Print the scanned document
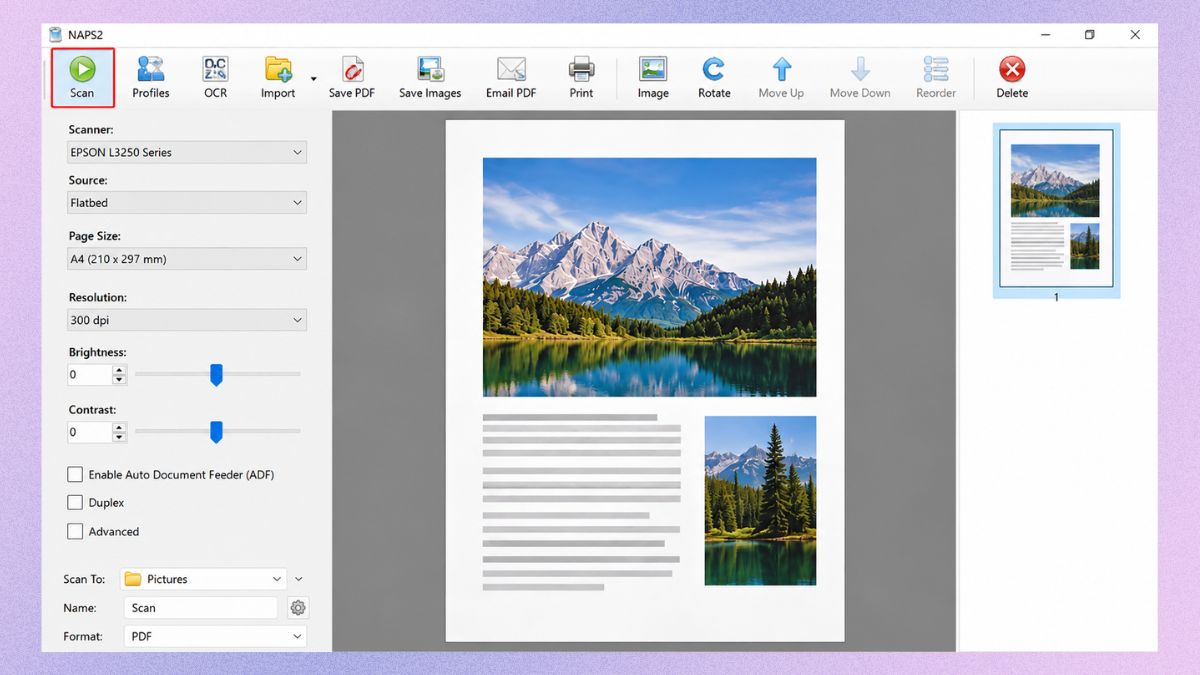The image size is (1200, 675). coord(581,77)
